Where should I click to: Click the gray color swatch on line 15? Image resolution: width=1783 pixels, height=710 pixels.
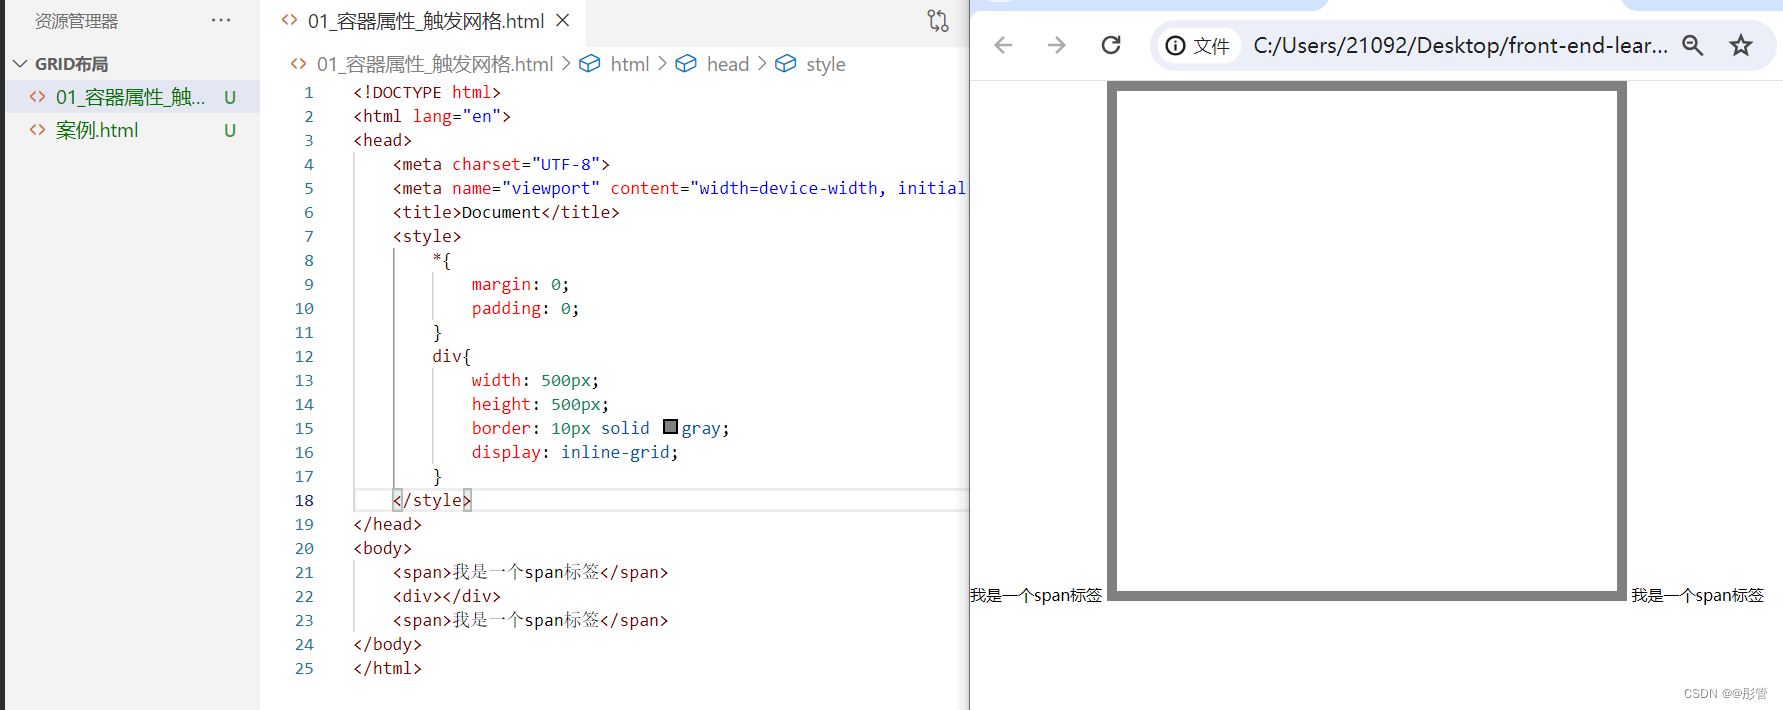pos(670,427)
